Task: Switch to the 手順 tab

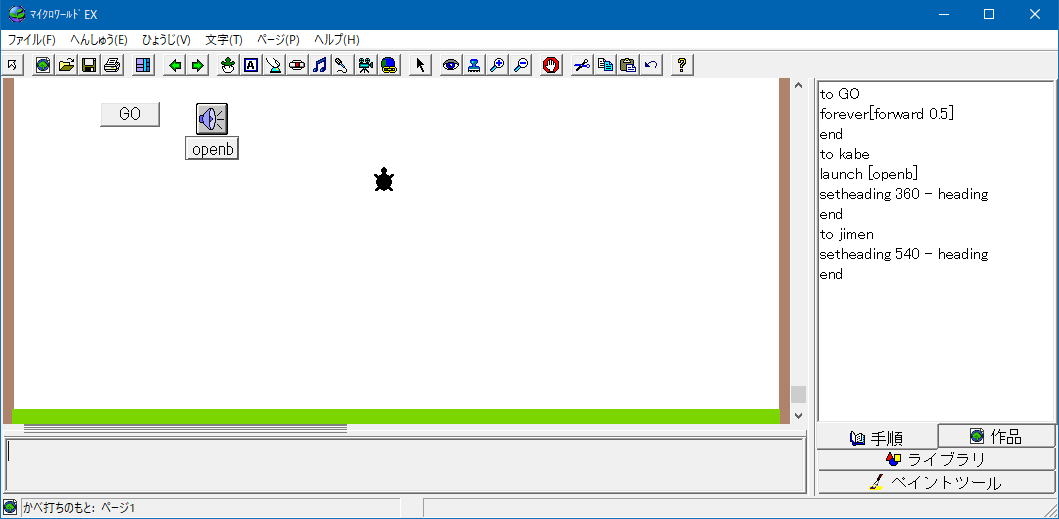Action: click(877, 439)
